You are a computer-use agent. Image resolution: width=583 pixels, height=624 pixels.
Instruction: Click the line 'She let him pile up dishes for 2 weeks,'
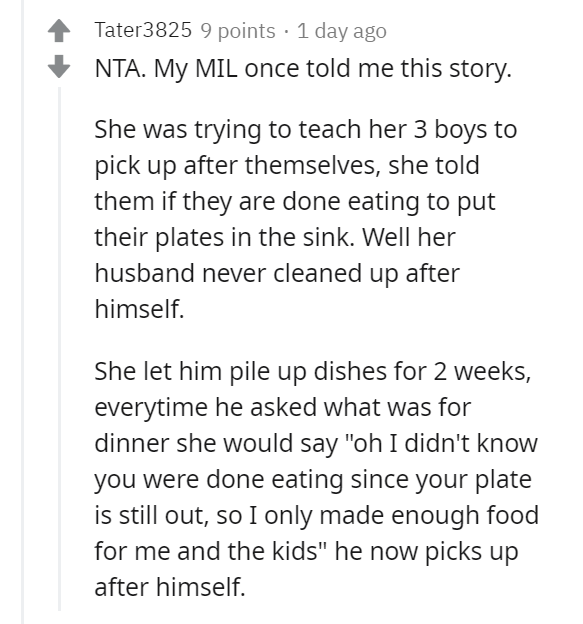coord(313,371)
